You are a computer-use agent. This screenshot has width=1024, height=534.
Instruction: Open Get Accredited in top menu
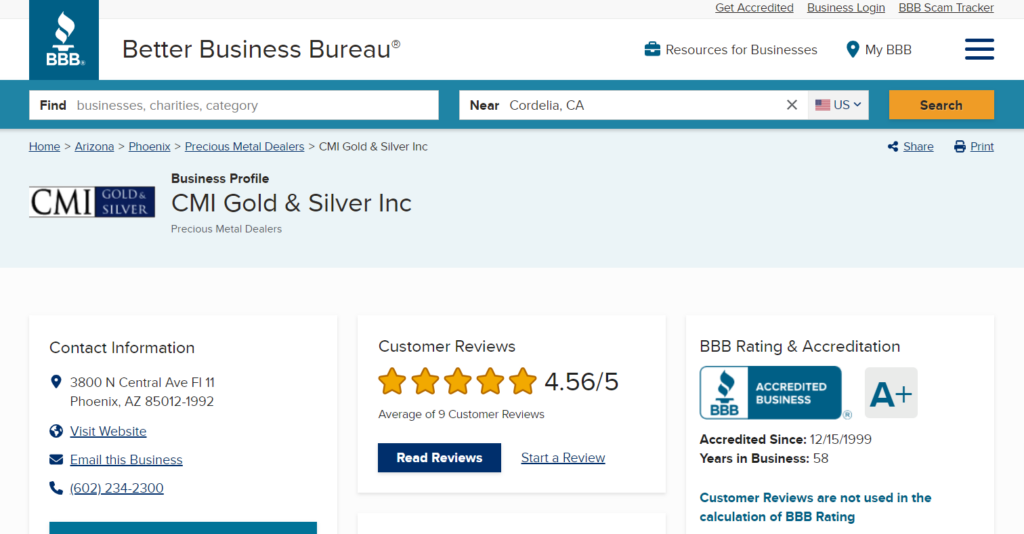pyautogui.click(x=754, y=8)
